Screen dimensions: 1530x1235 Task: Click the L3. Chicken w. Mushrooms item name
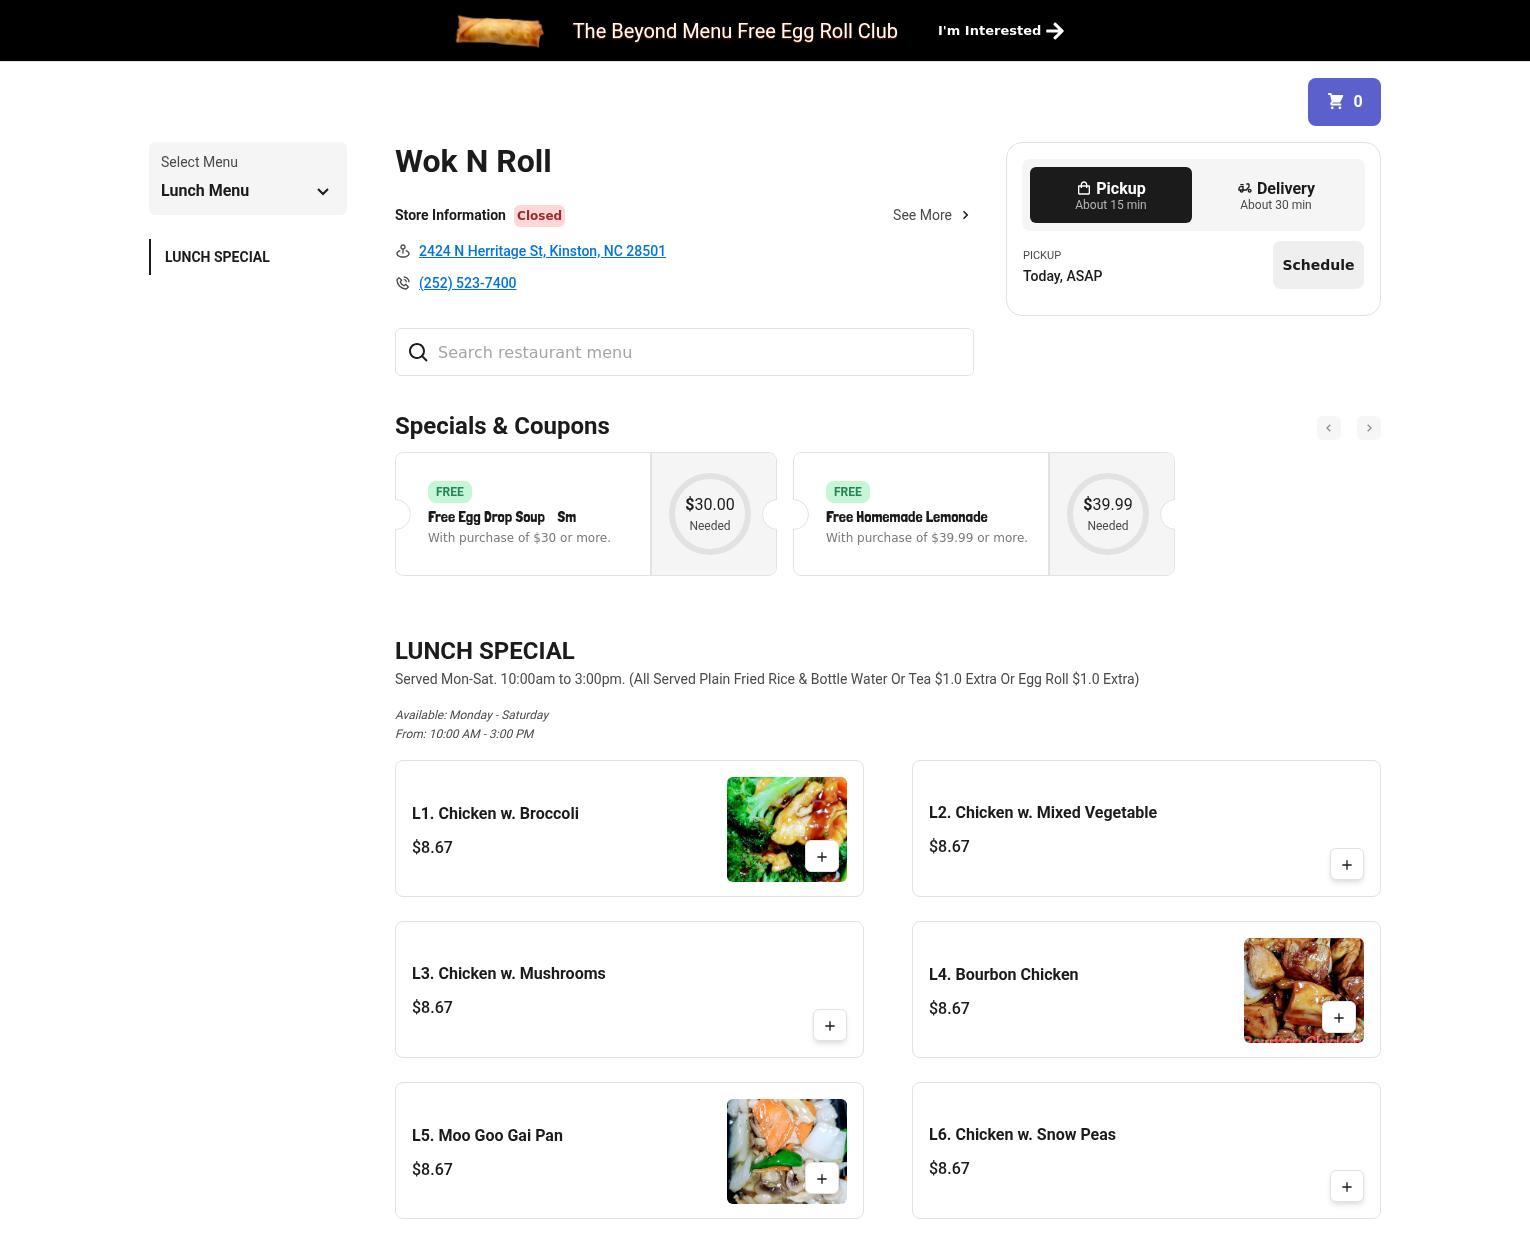click(509, 974)
